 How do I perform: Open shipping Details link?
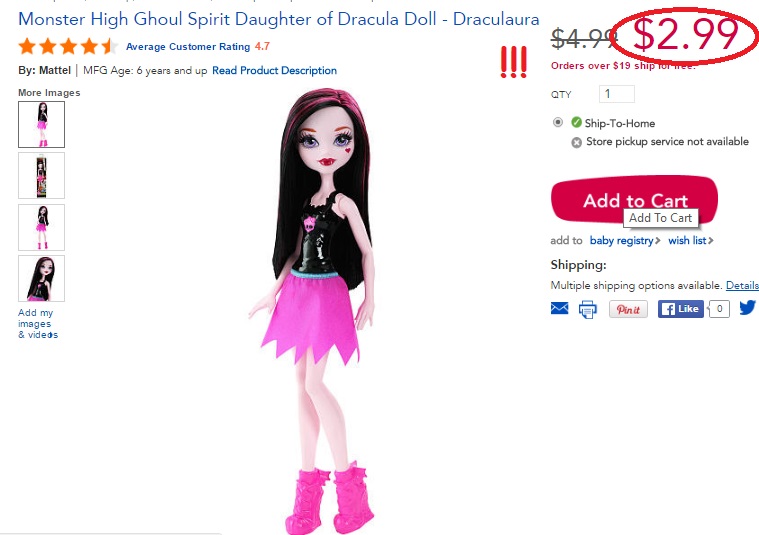pos(742,286)
